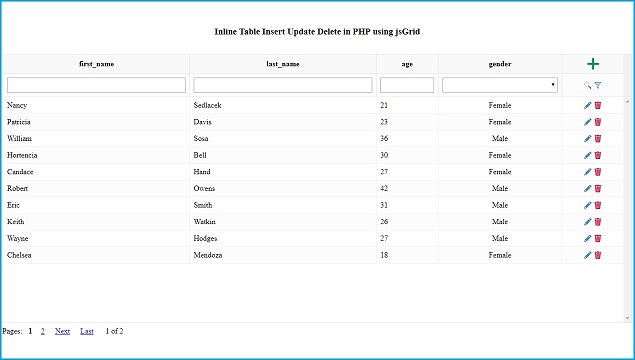This screenshot has height=360, width=635.
Task: Delete the Candace Hand row
Action: (598, 172)
